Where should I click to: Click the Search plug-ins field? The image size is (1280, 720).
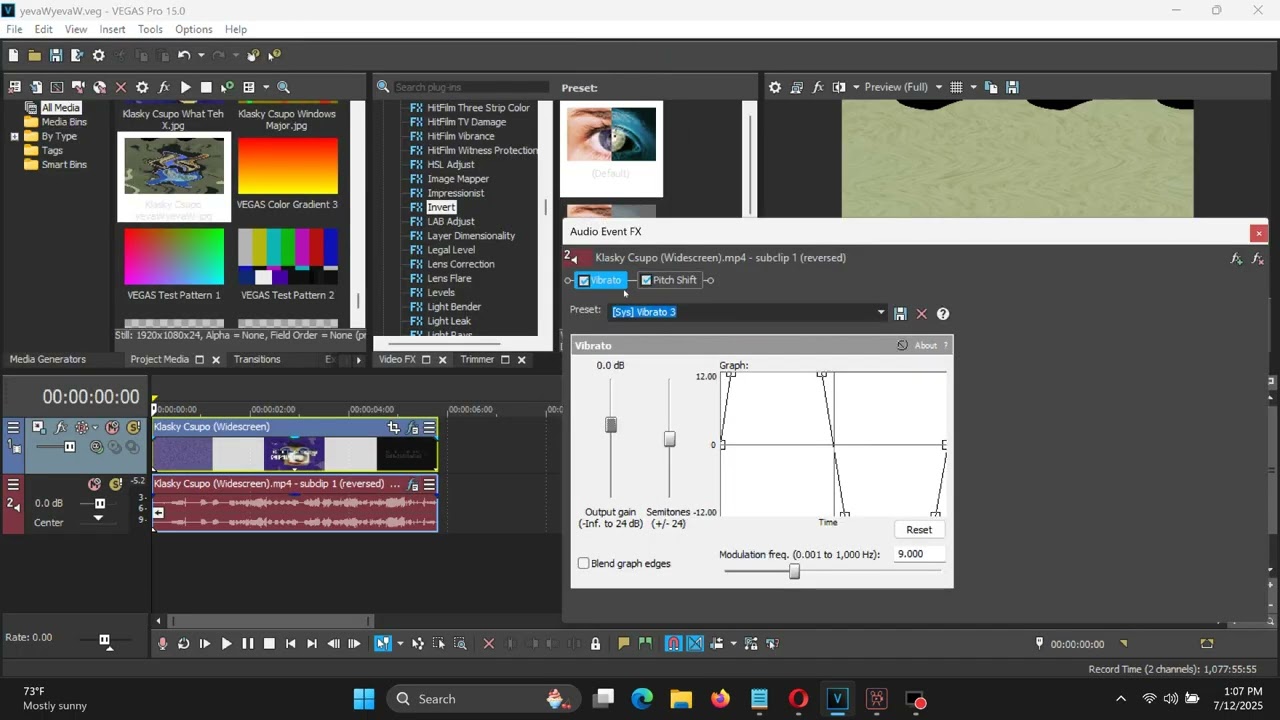click(x=471, y=87)
